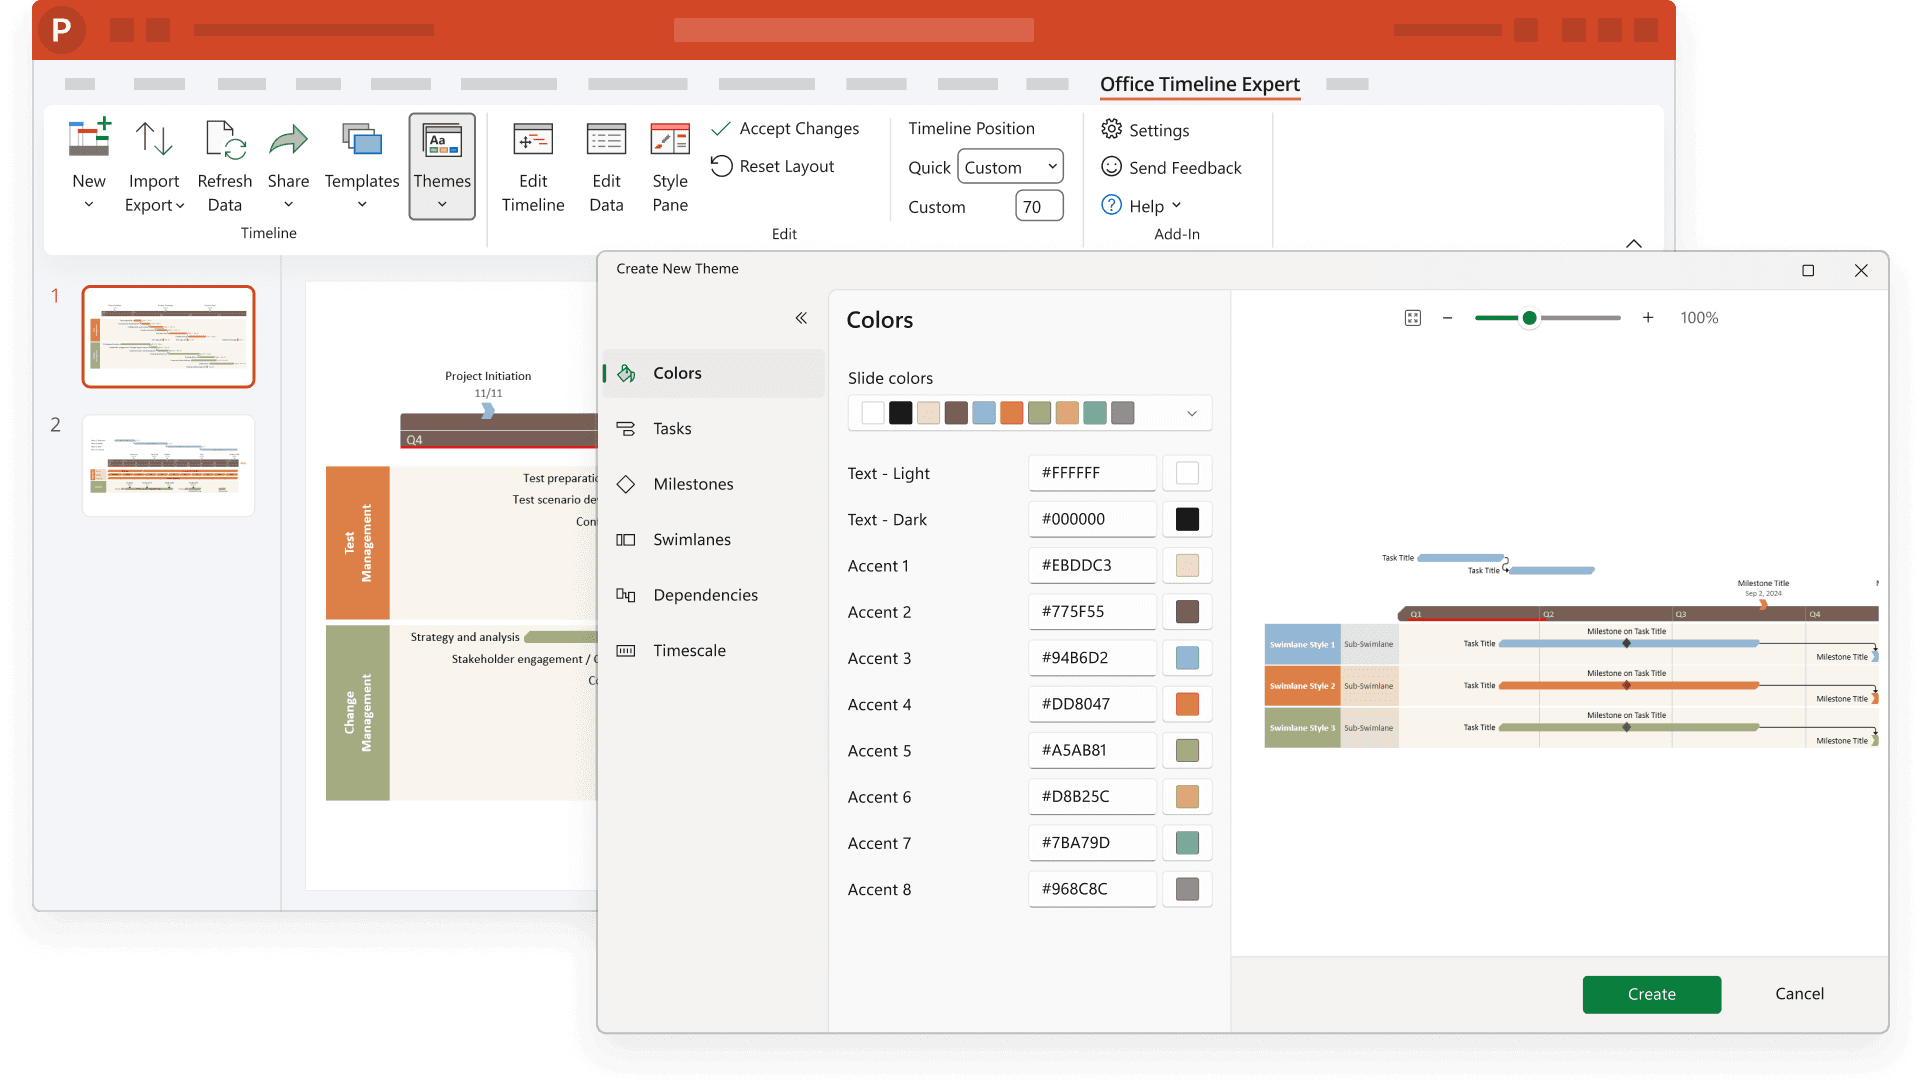
Task: Click Refresh Data icon
Action: pyautogui.click(x=225, y=139)
